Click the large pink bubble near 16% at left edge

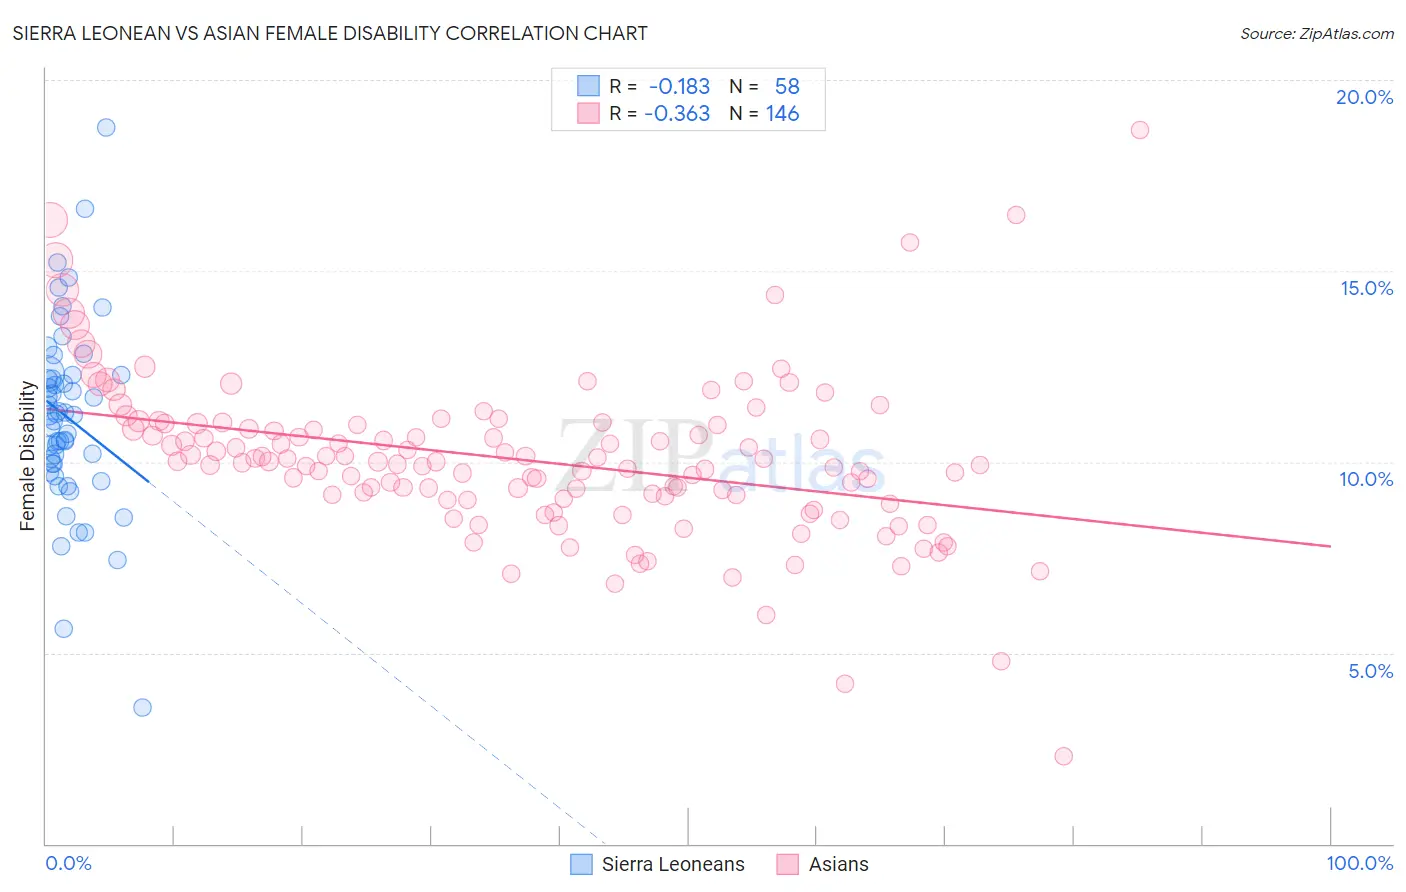click(50, 219)
